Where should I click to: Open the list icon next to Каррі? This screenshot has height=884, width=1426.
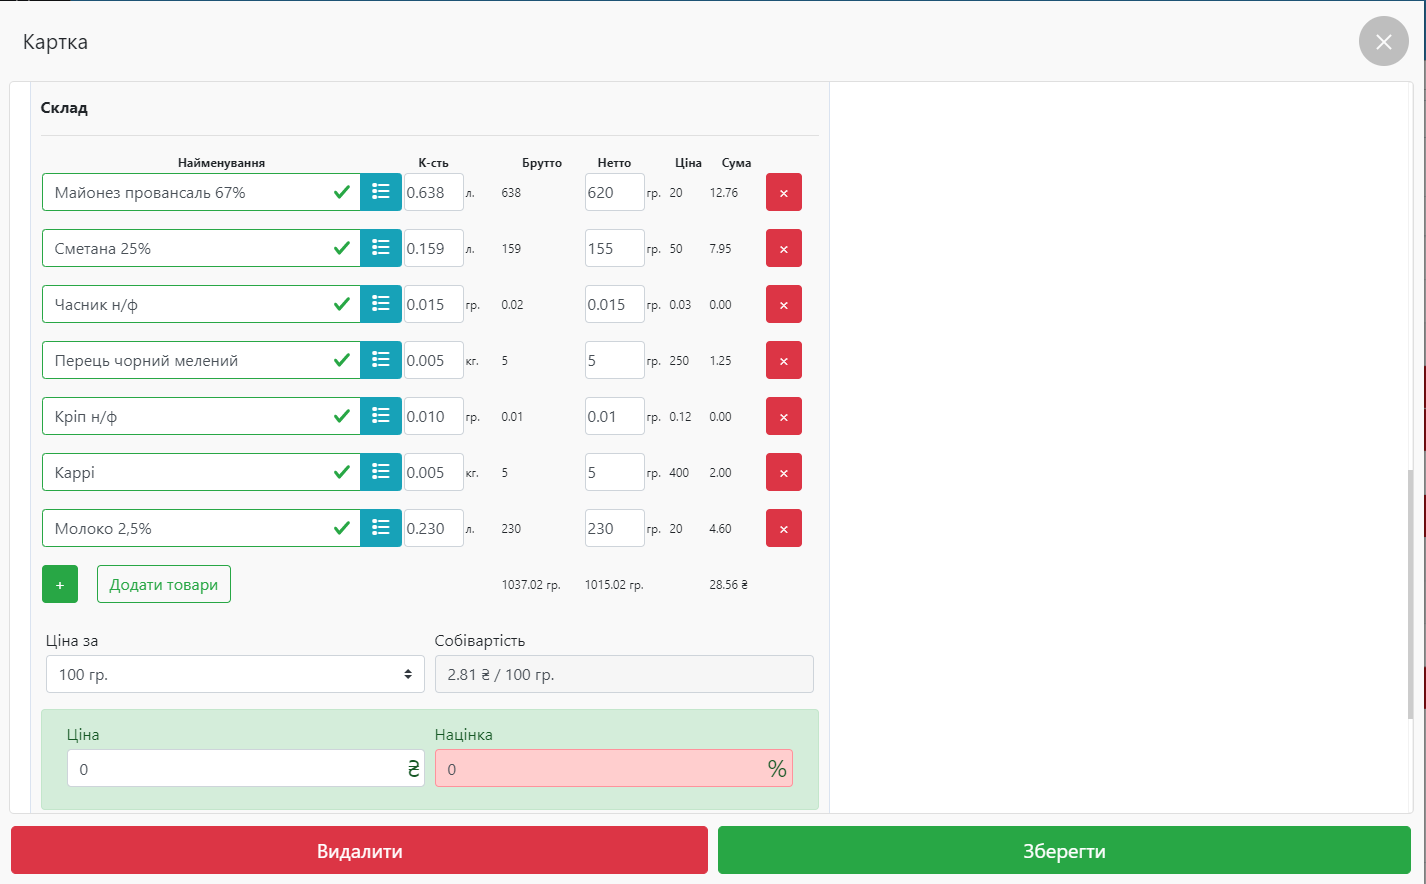pyautogui.click(x=380, y=472)
